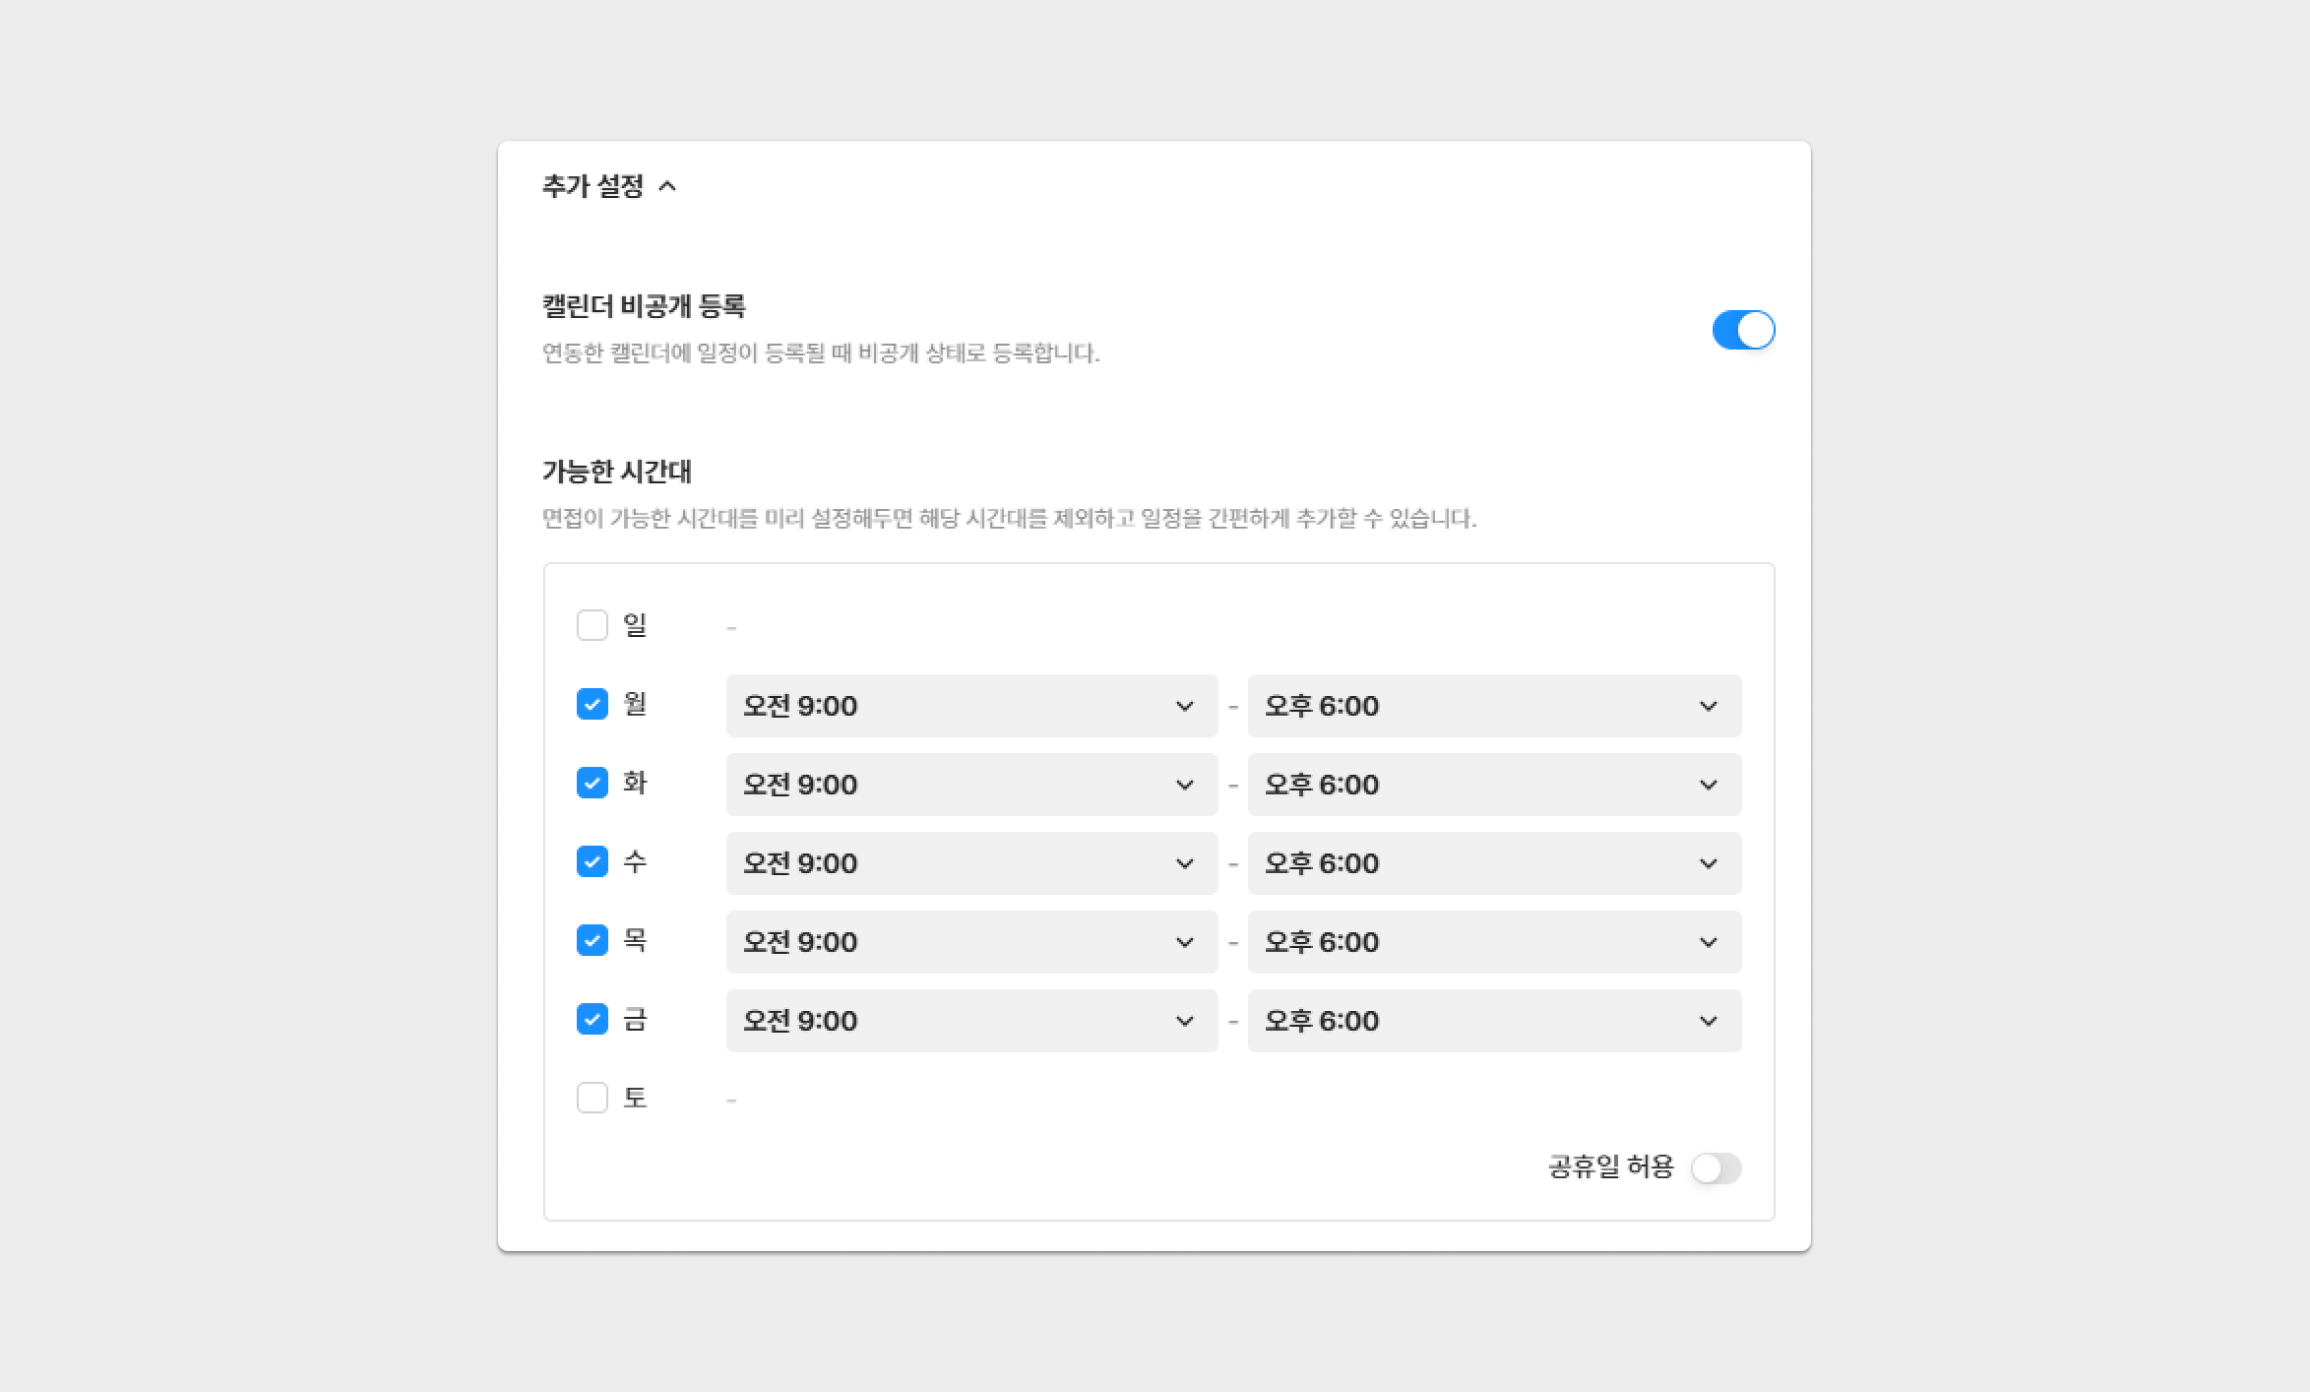The height and width of the screenshot is (1392, 2310).
Task: Uncheck the 수 (Wednesday) checkbox
Action: click(592, 862)
